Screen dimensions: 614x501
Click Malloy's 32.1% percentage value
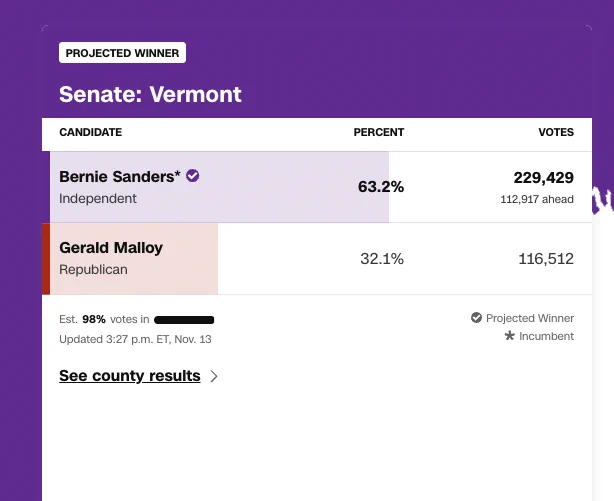[x=382, y=259]
